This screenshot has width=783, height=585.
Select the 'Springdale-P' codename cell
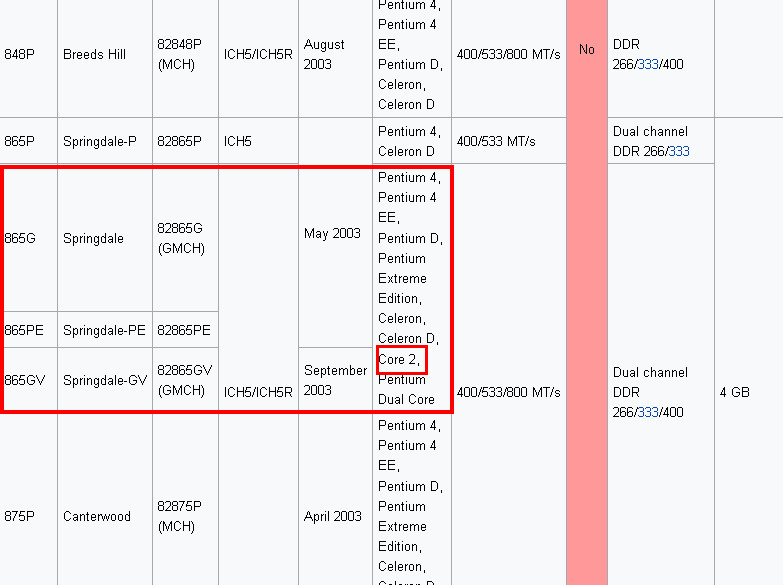[x=99, y=141]
